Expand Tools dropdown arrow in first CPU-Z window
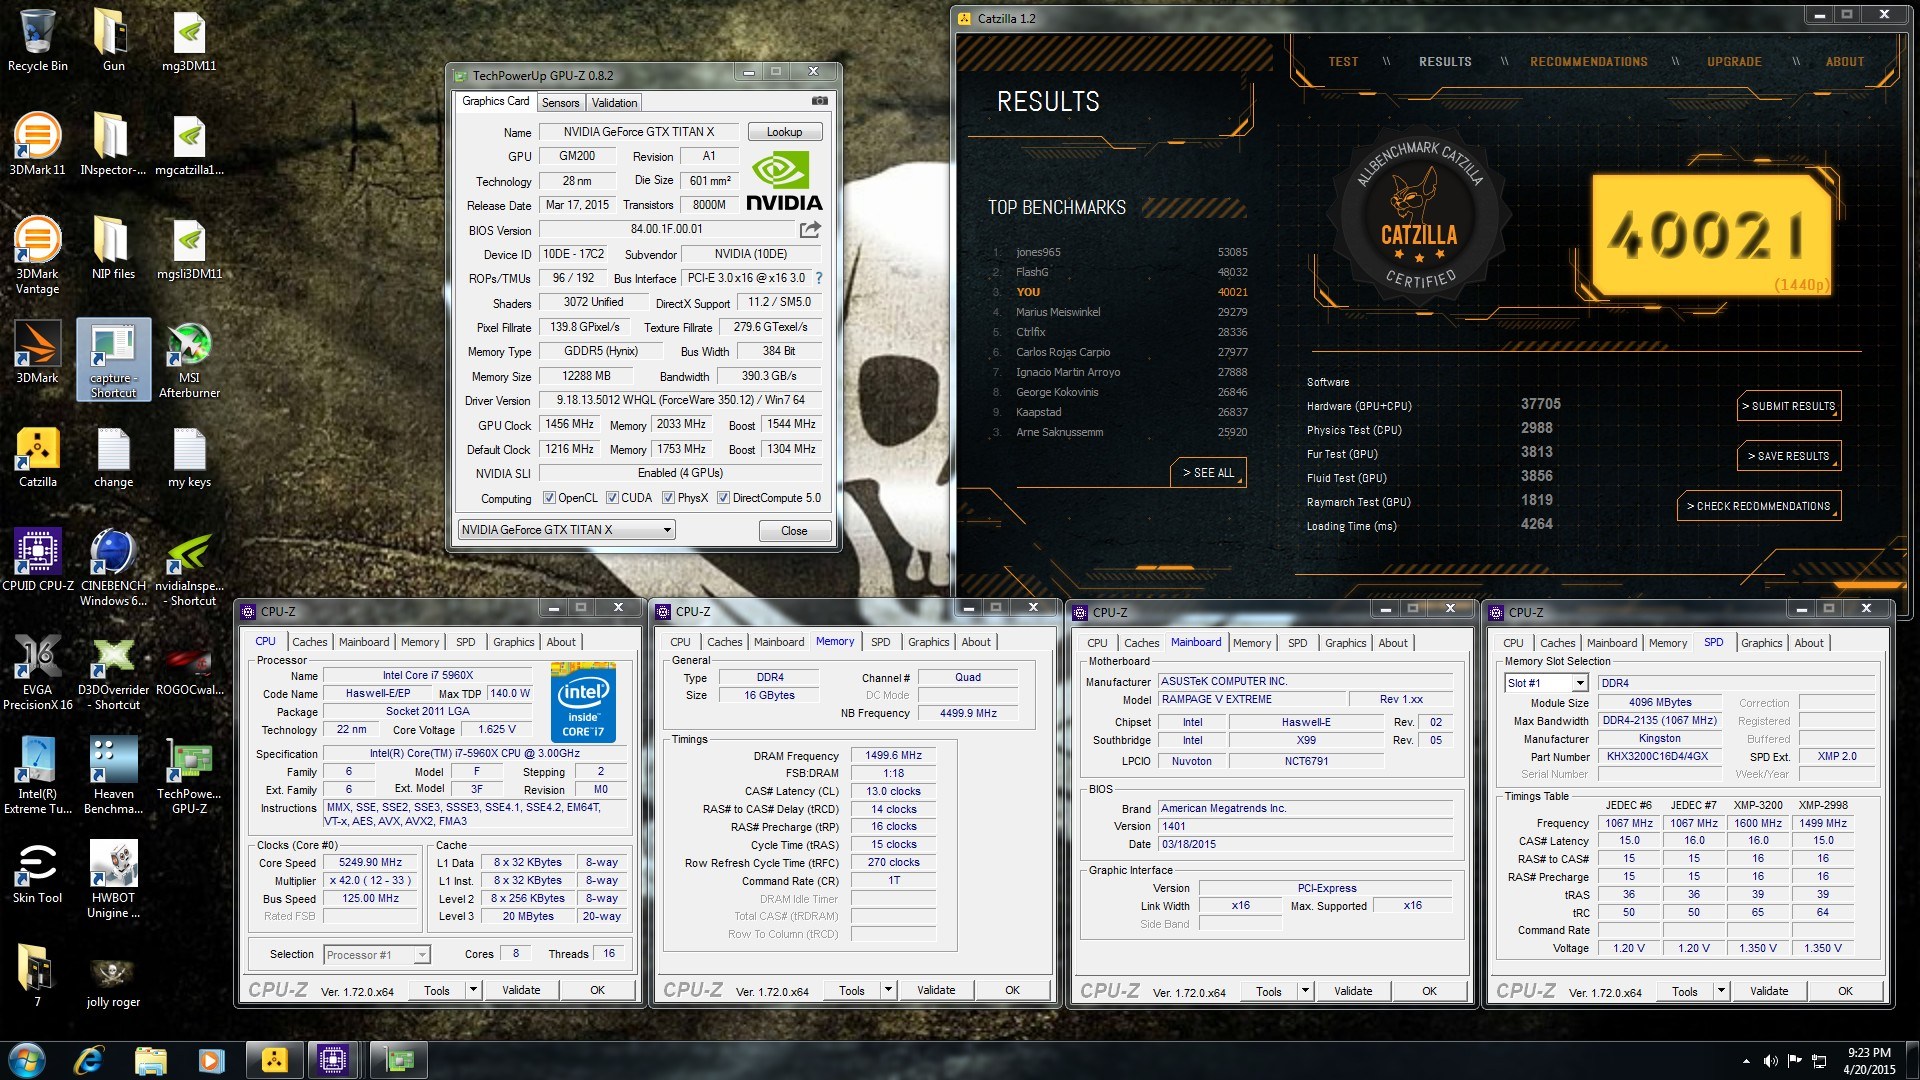 coord(473,990)
